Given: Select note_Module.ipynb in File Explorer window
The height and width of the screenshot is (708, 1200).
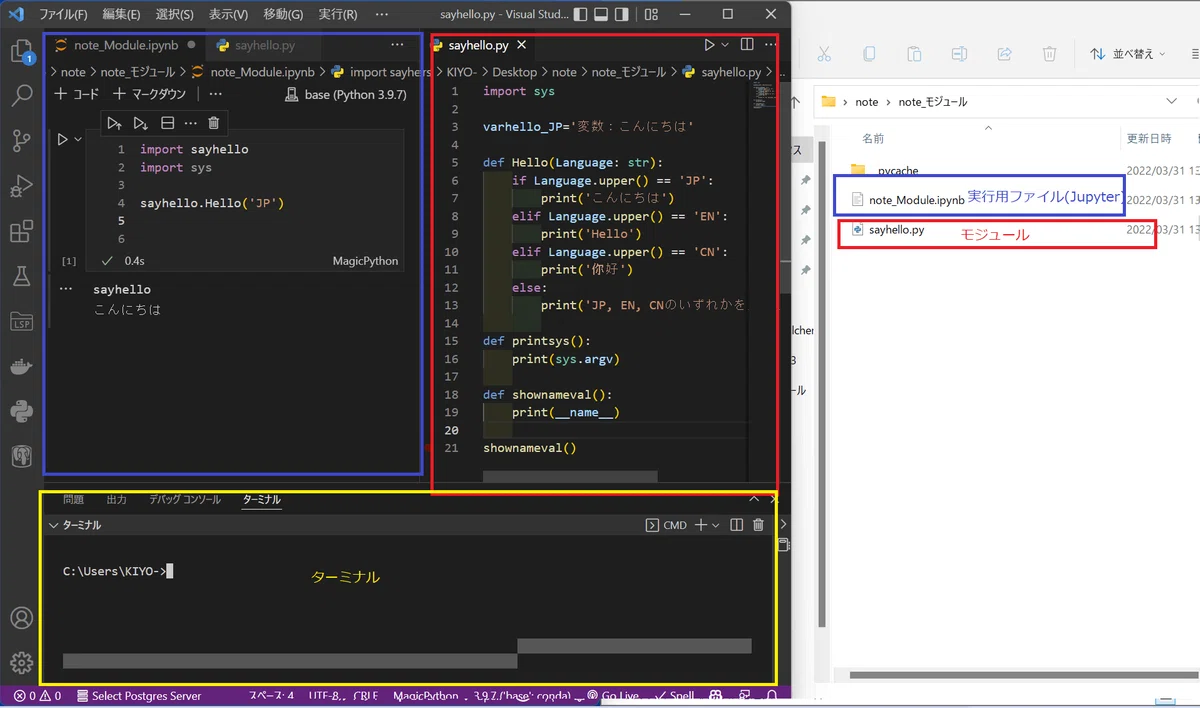Looking at the screenshot, I should click(916, 200).
